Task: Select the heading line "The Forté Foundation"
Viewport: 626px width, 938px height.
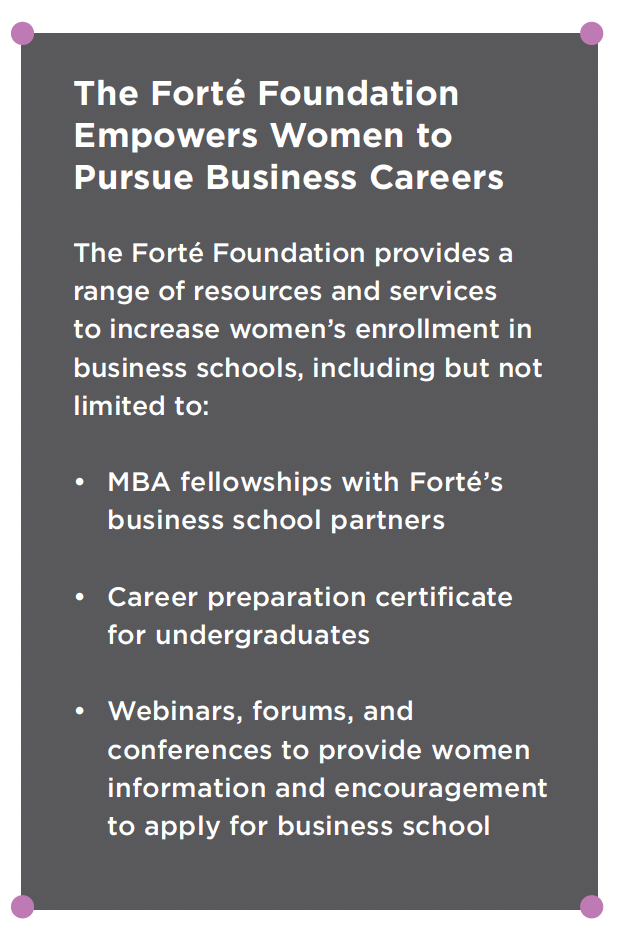Action: click(266, 93)
